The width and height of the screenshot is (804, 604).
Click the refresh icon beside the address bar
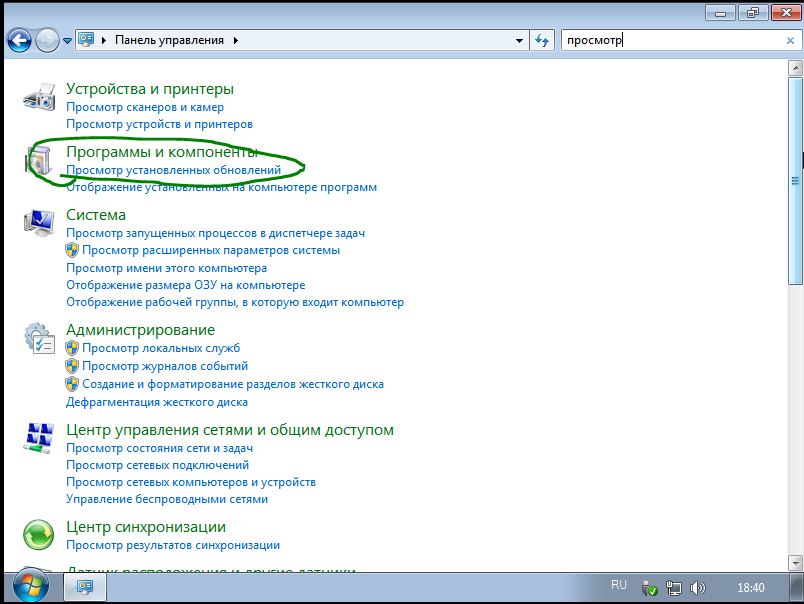[542, 41]
